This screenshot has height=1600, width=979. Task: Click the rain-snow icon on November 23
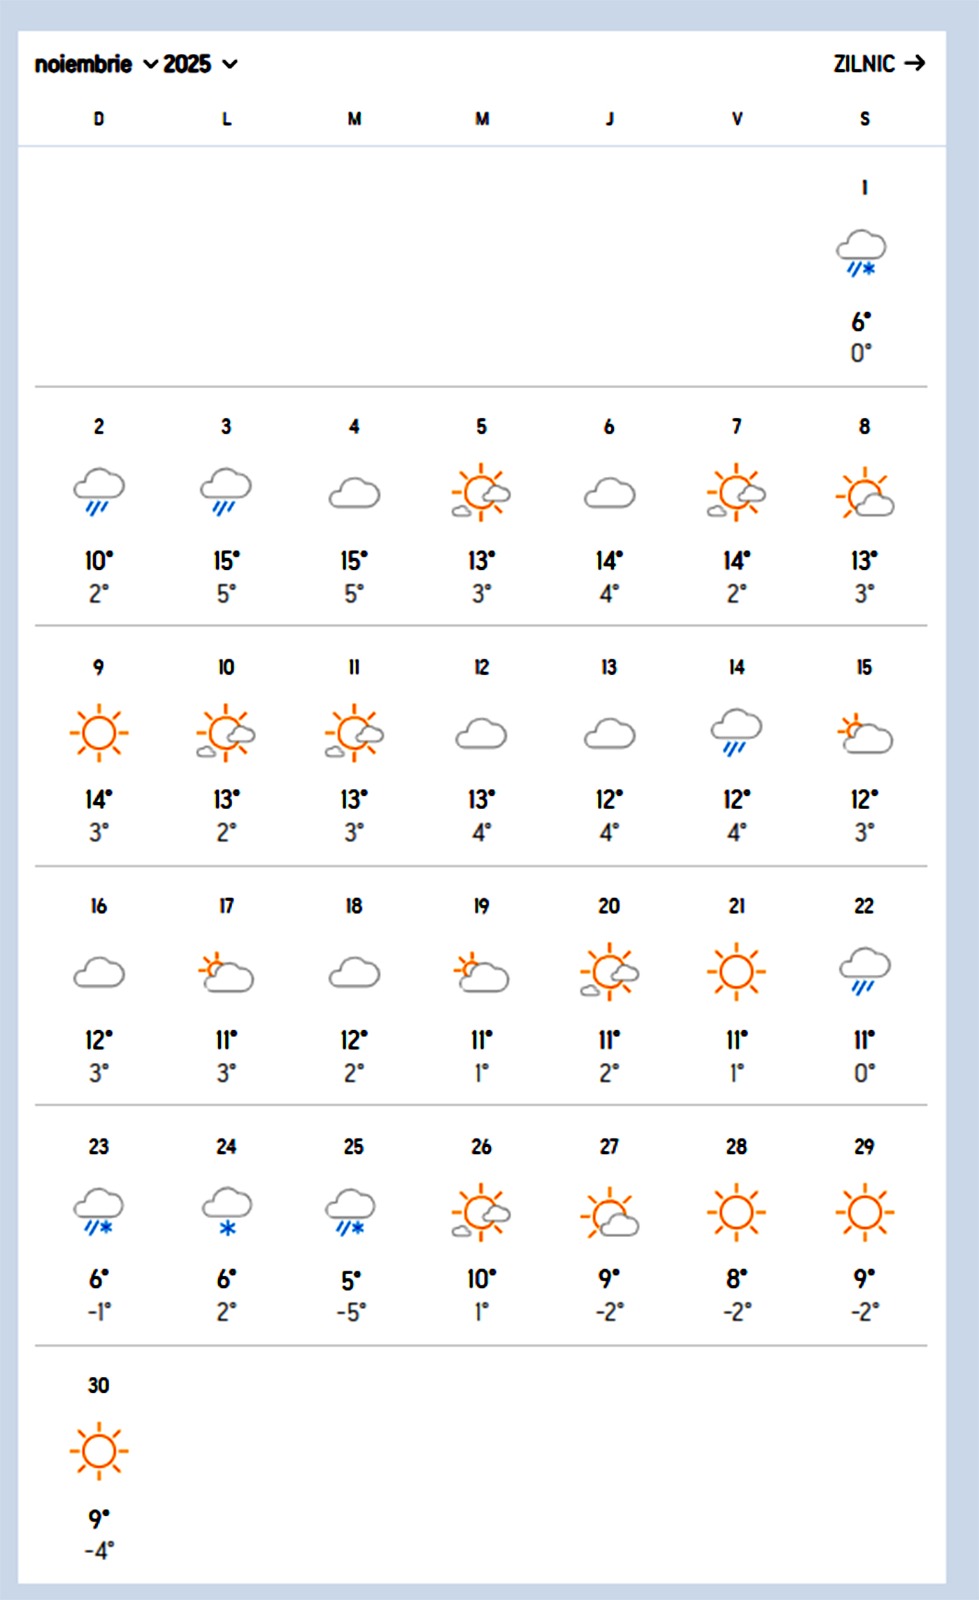click(99, 1211)
